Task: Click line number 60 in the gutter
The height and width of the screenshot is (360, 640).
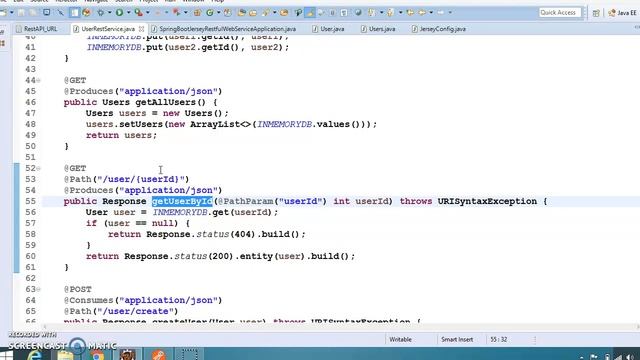Action: click(x=30, y=256)
